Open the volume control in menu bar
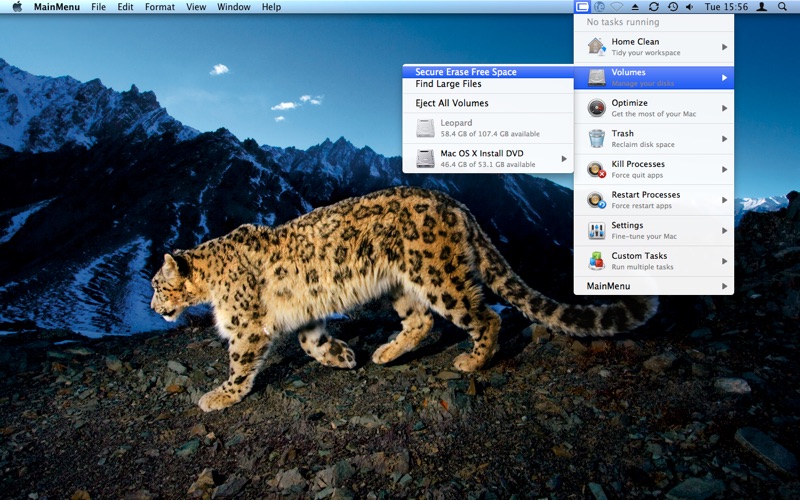800x500 pixels. (690, 7)
